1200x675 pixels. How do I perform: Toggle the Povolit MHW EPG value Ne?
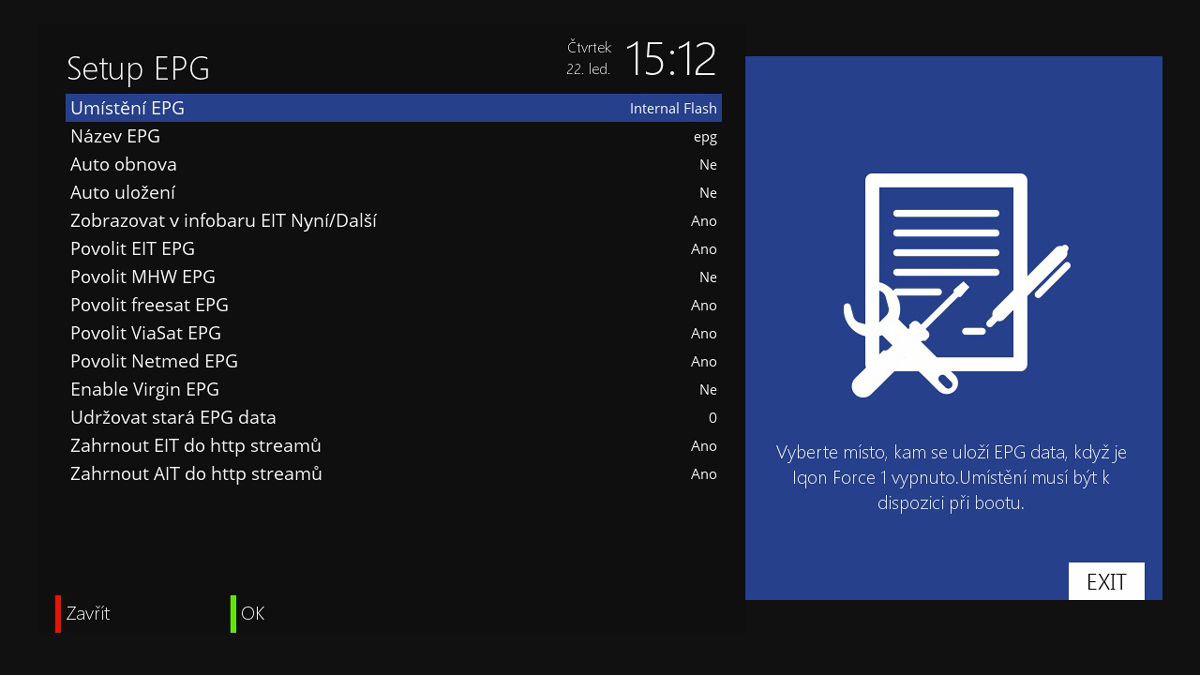(x=708, y=277)
